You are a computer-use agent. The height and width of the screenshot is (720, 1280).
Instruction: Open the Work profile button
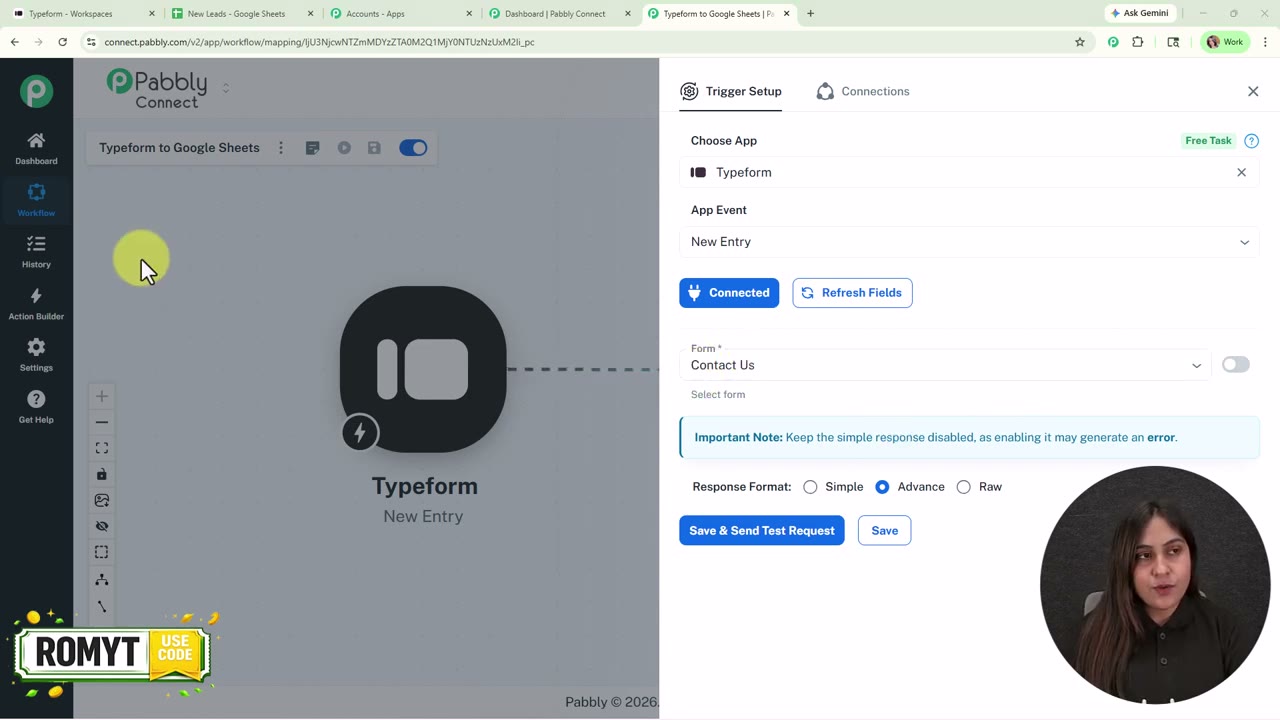1225,42
